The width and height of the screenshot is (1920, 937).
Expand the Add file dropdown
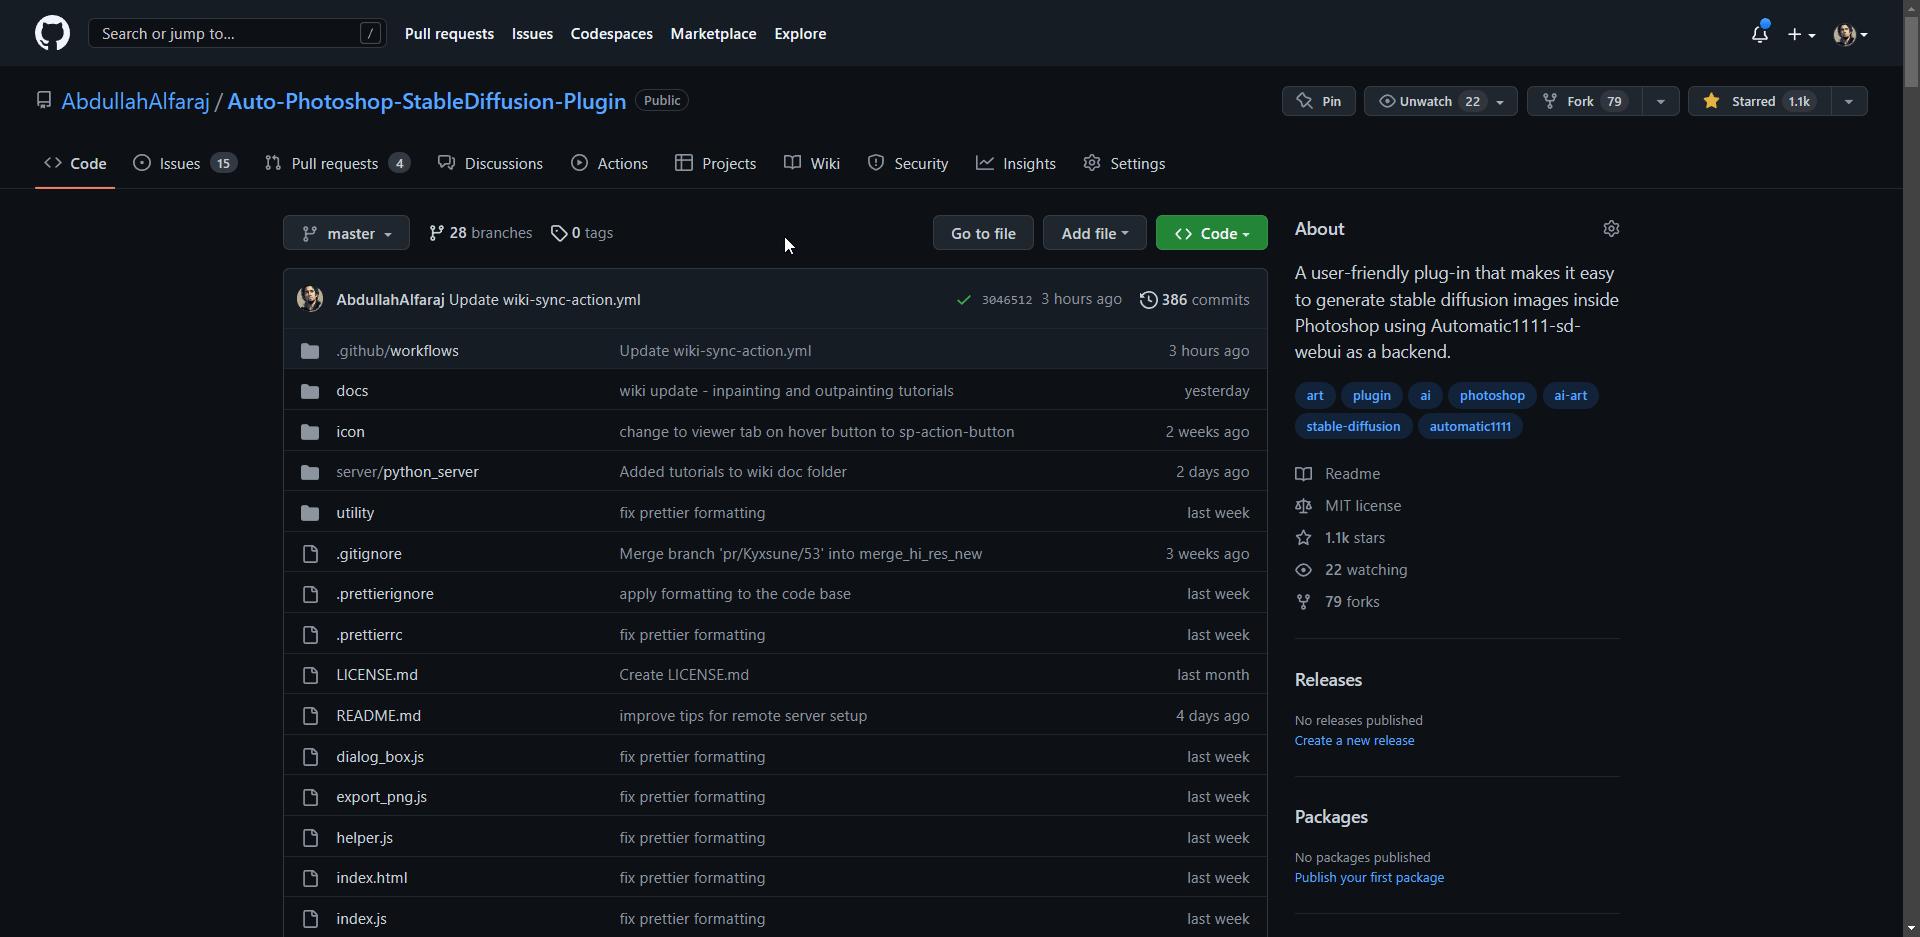(x=1094, y=233)
